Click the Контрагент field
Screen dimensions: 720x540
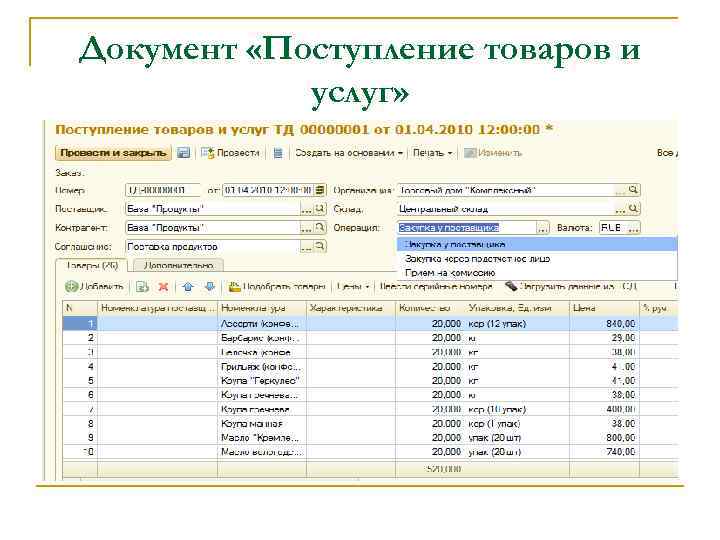213,228
